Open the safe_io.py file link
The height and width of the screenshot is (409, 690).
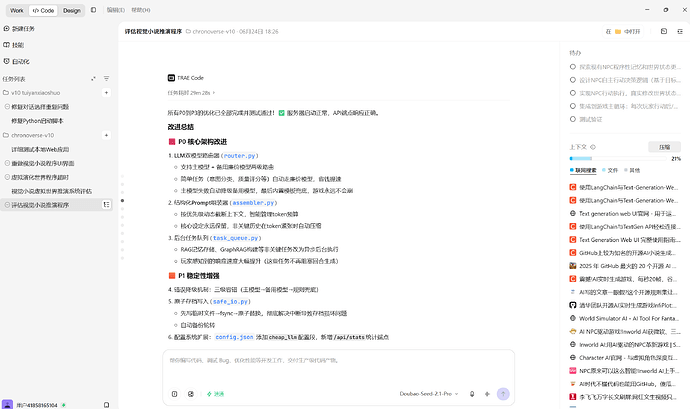coord(230,302)
